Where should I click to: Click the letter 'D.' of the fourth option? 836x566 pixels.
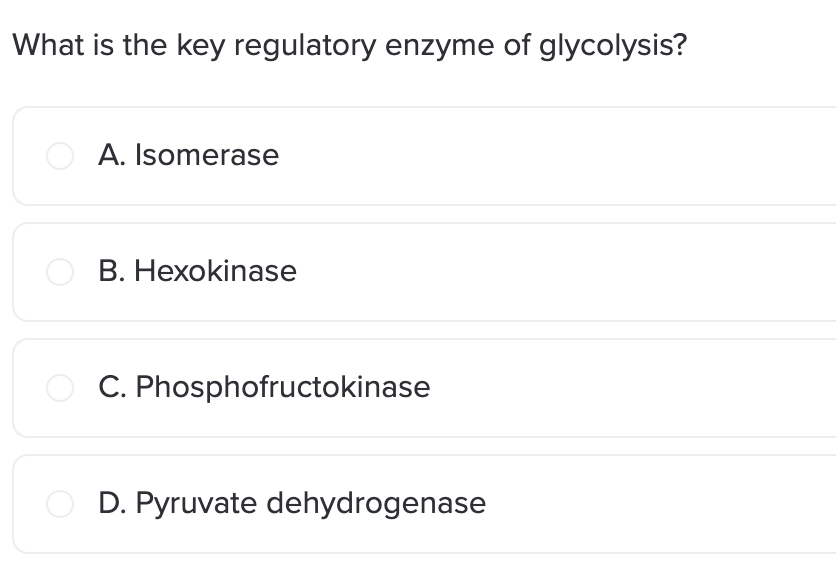113,503
